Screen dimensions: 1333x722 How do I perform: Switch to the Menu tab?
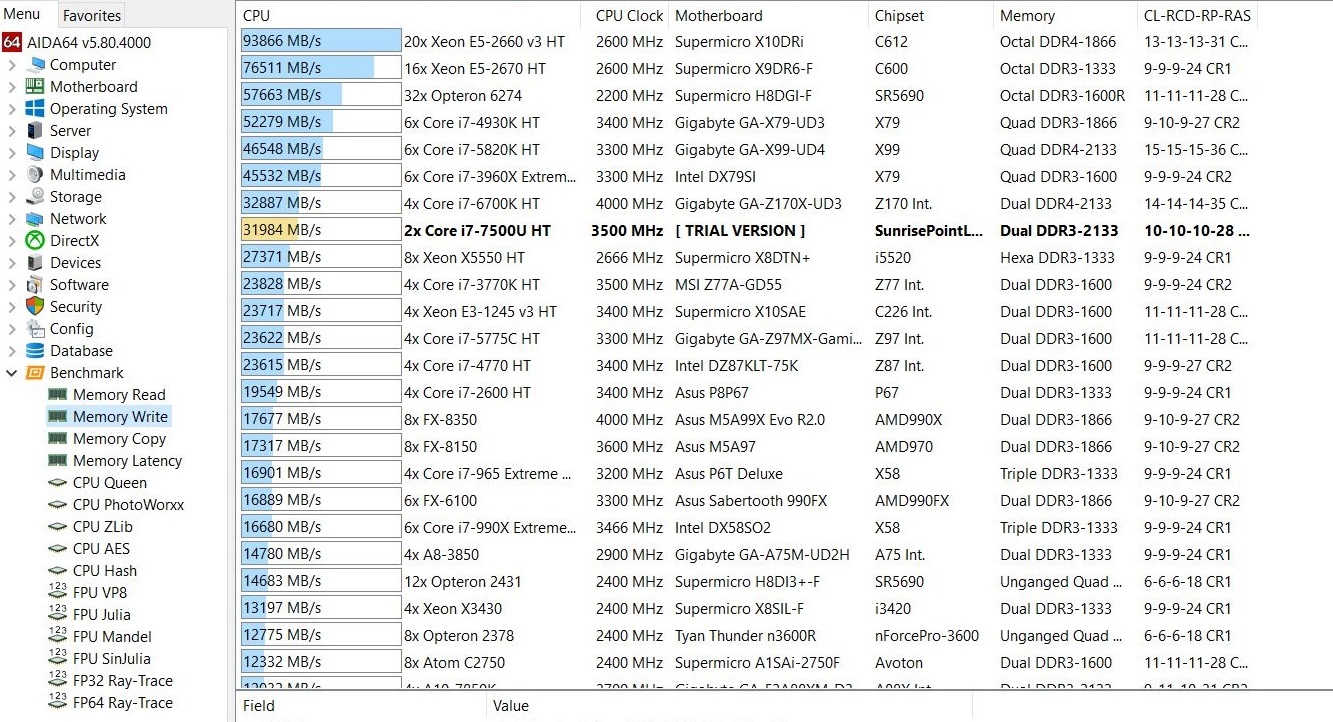pyautogui.click(x=22, y=14)
